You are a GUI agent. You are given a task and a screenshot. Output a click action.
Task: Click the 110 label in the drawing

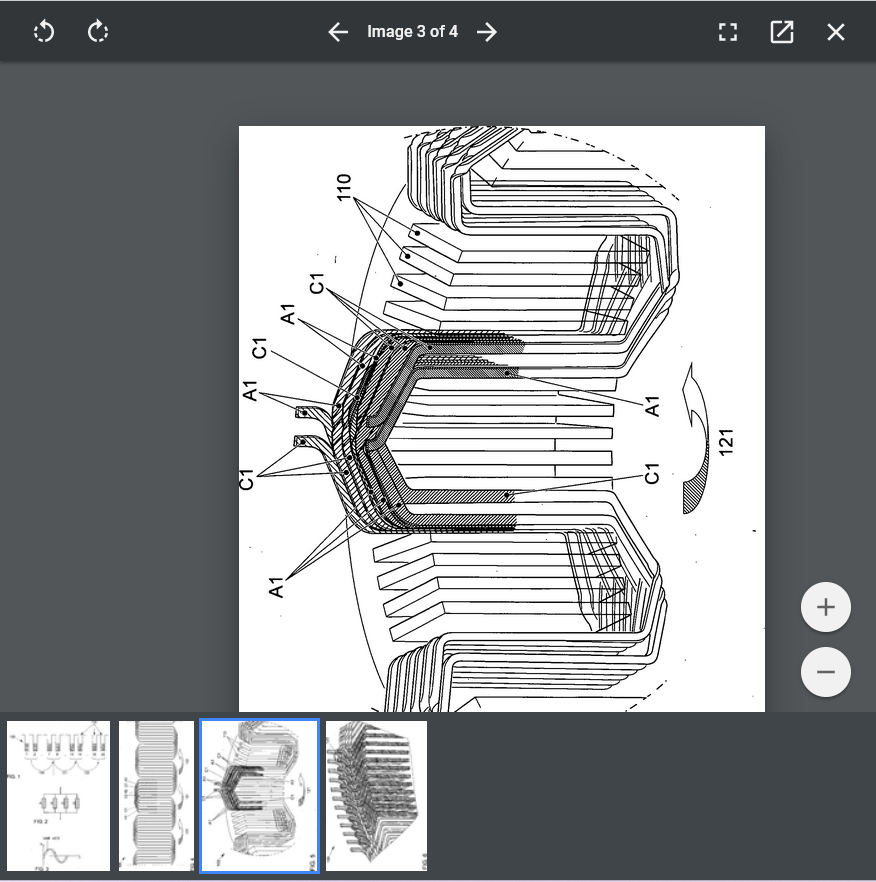[344, 186]
